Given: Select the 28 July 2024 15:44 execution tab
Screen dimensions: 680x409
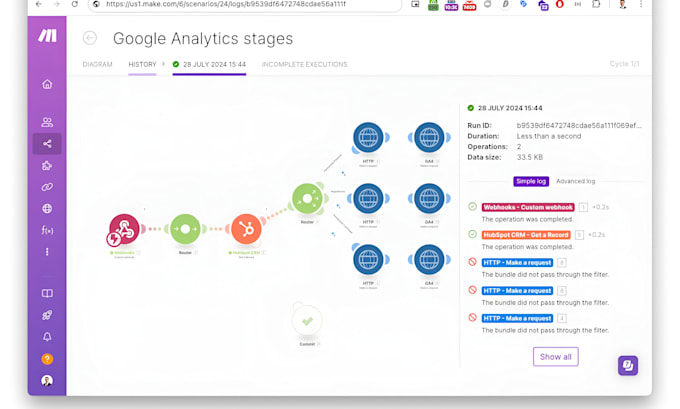Looking at the screenshot, I should click(x=209, y=64).
